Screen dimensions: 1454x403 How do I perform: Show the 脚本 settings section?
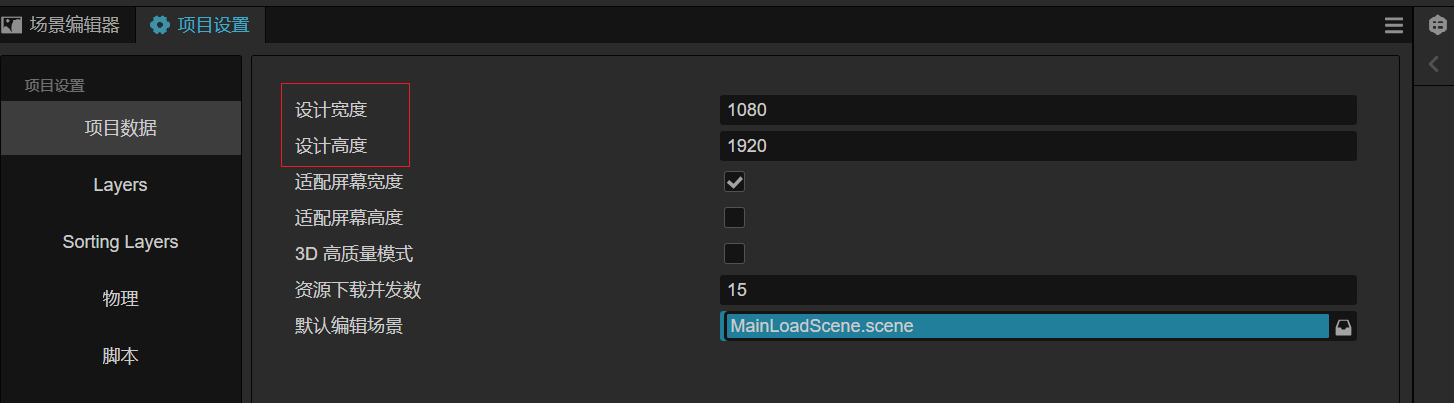120,356
